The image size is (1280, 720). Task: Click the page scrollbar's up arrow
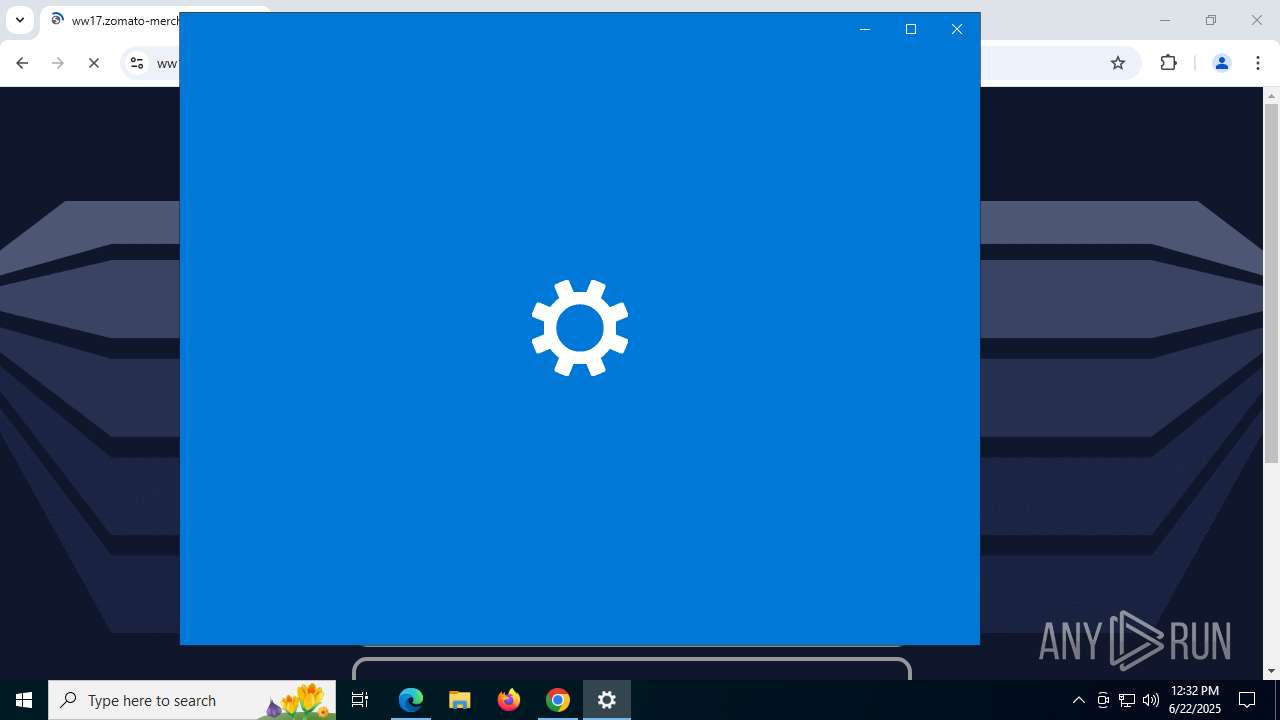click(x=1271, y=96)
